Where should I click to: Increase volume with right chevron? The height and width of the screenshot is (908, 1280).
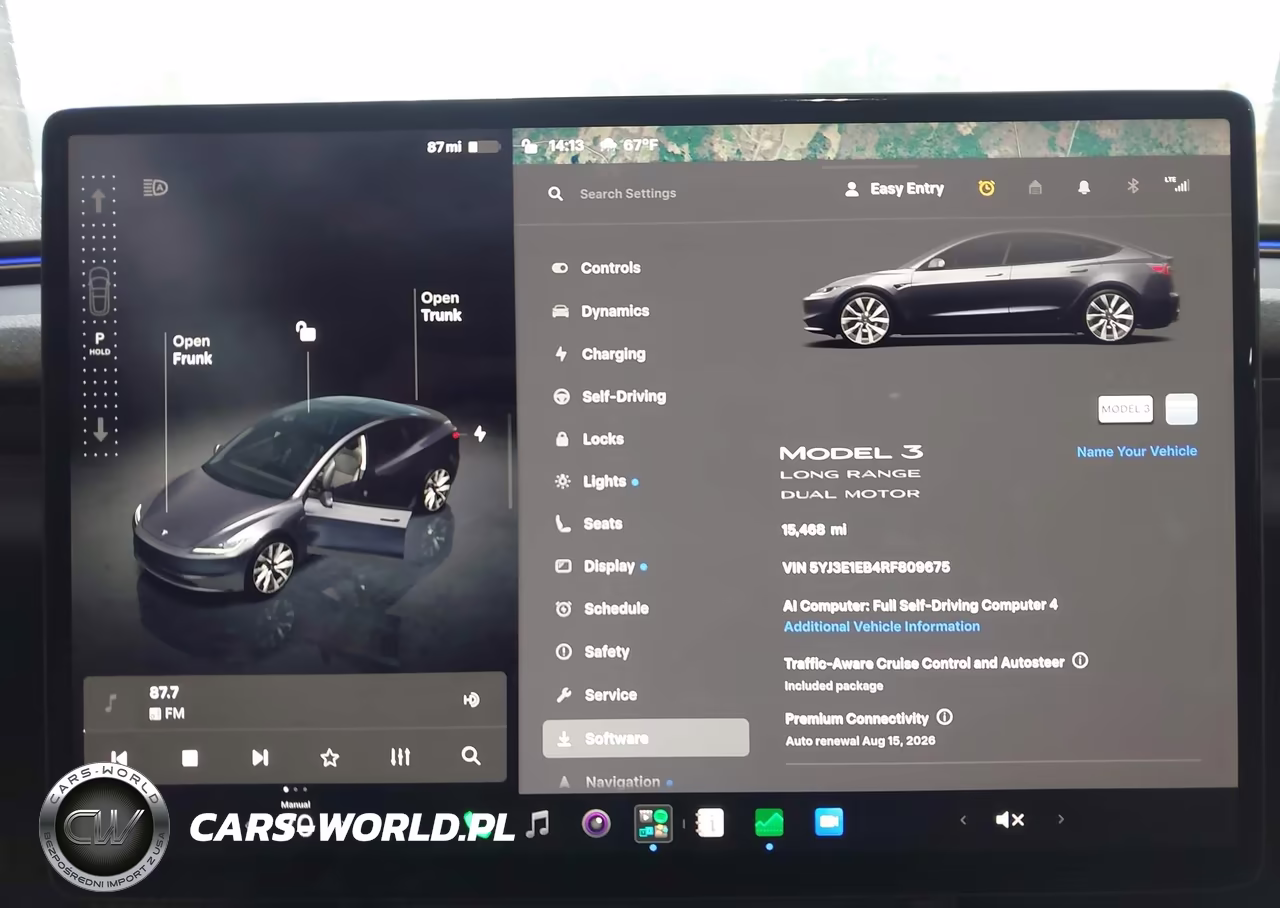[x=1060, y=819]
